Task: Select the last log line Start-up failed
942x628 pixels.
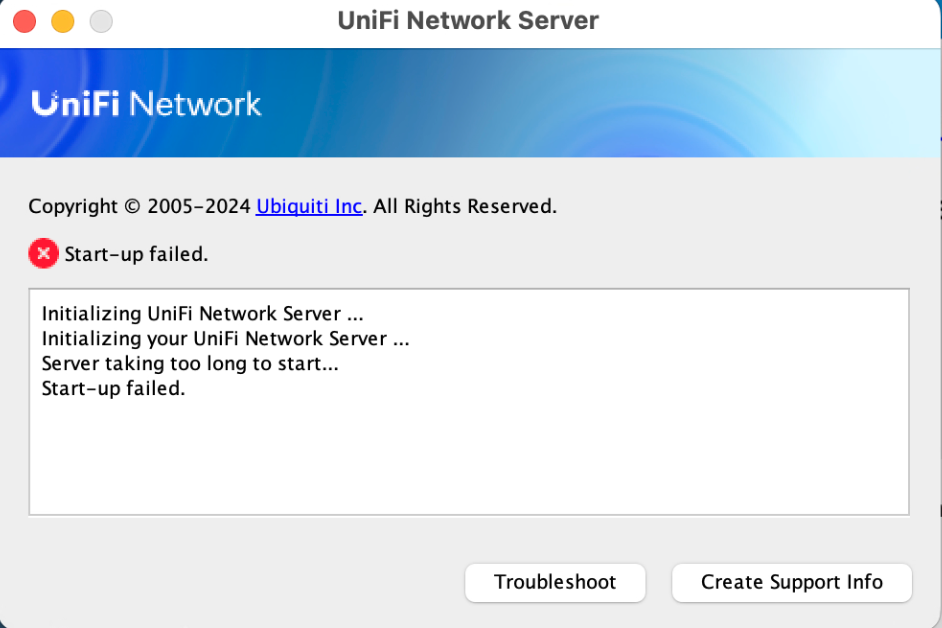Action: click(x=113, y=388)
